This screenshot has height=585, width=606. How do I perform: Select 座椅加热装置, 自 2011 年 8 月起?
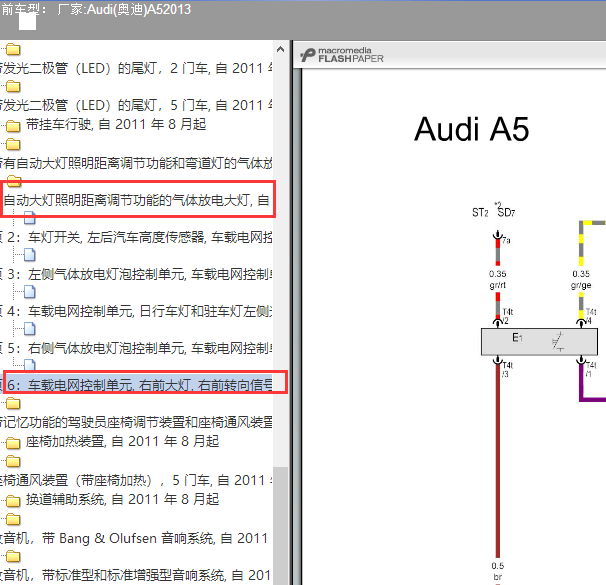tap(123, 441)
